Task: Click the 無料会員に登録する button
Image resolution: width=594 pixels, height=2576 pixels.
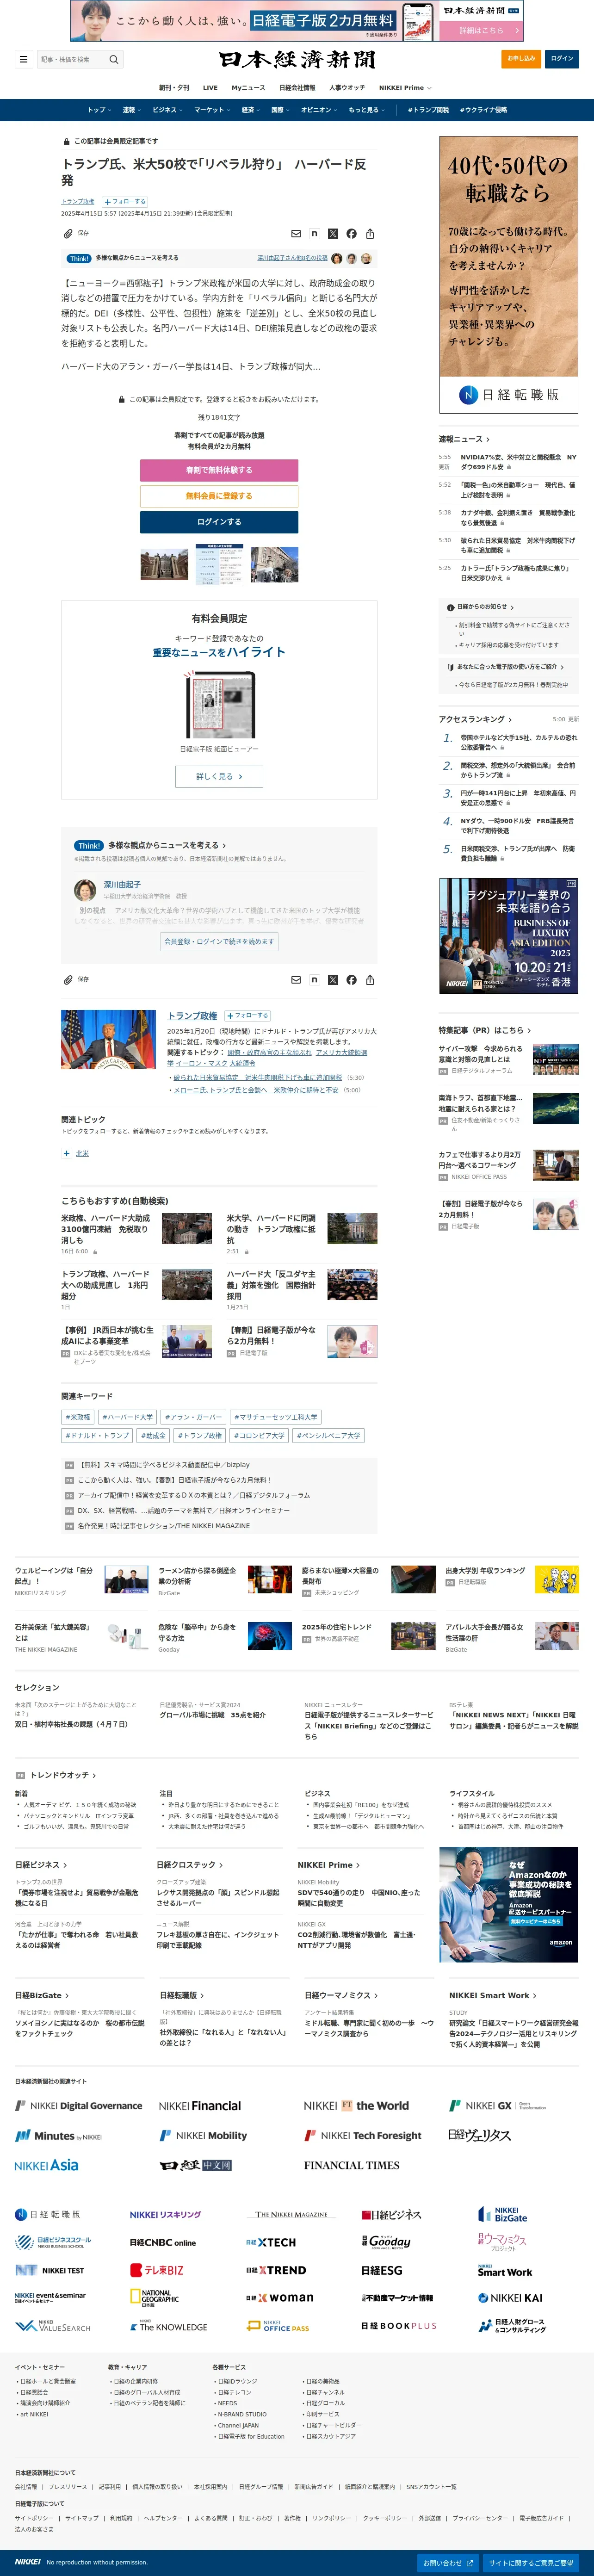Action: (x=219, y=496)
